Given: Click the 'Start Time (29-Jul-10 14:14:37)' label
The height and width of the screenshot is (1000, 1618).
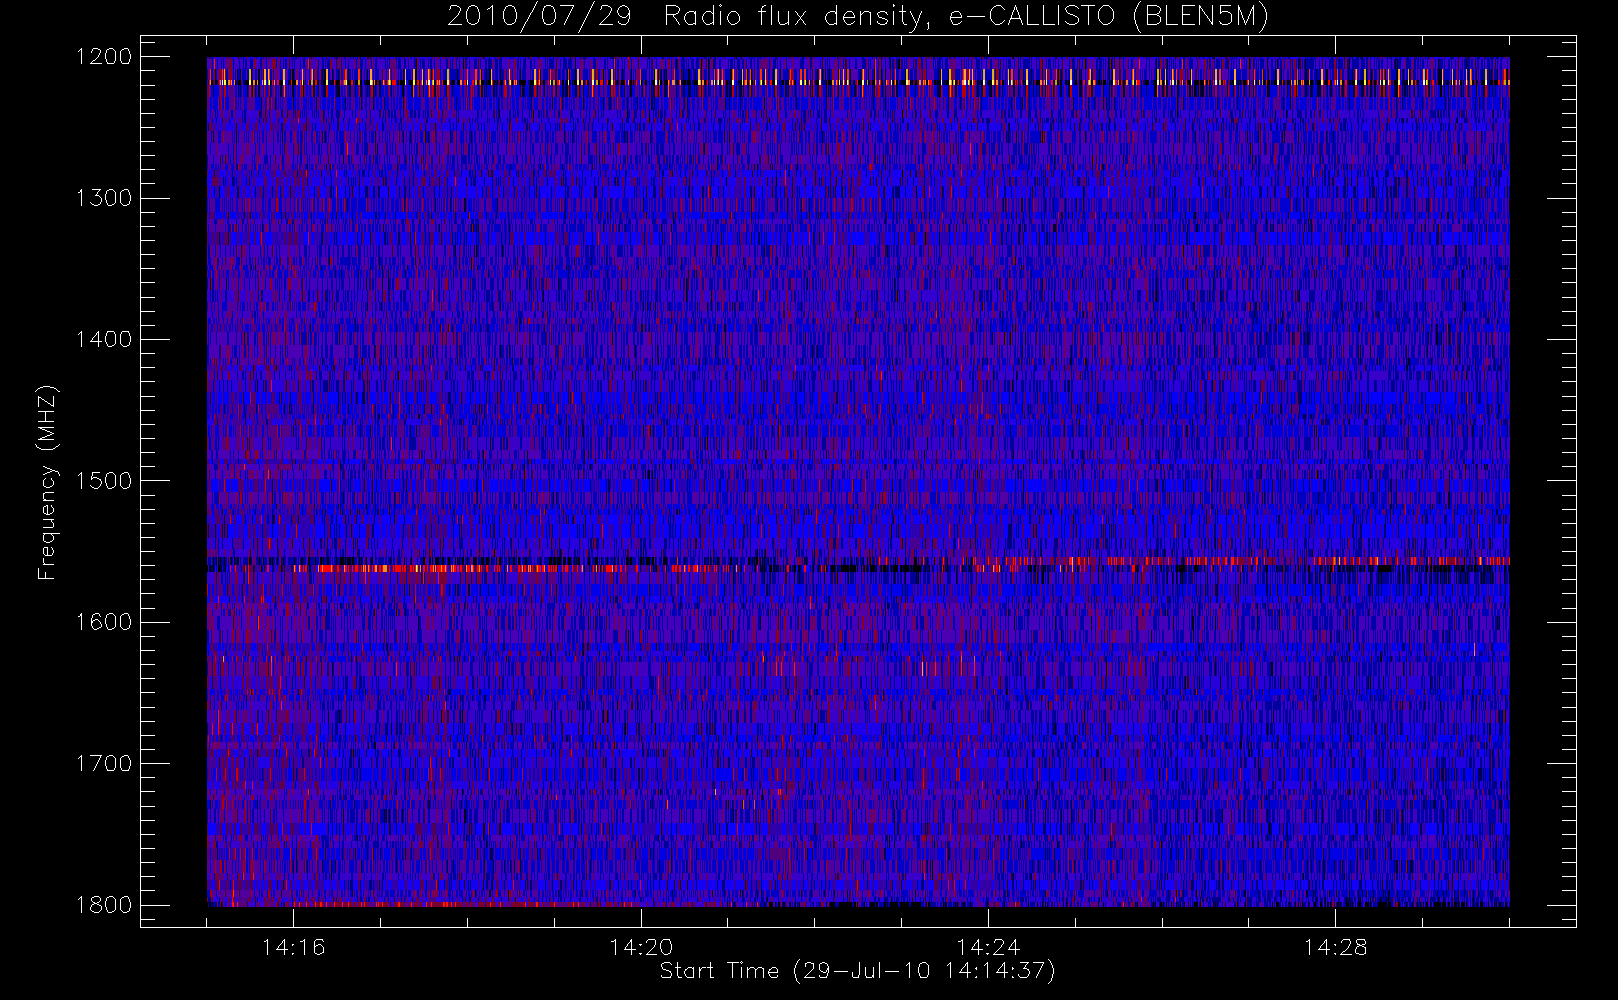Looking at the screenshot, I should pyautogui.click(x=858, y=970).
